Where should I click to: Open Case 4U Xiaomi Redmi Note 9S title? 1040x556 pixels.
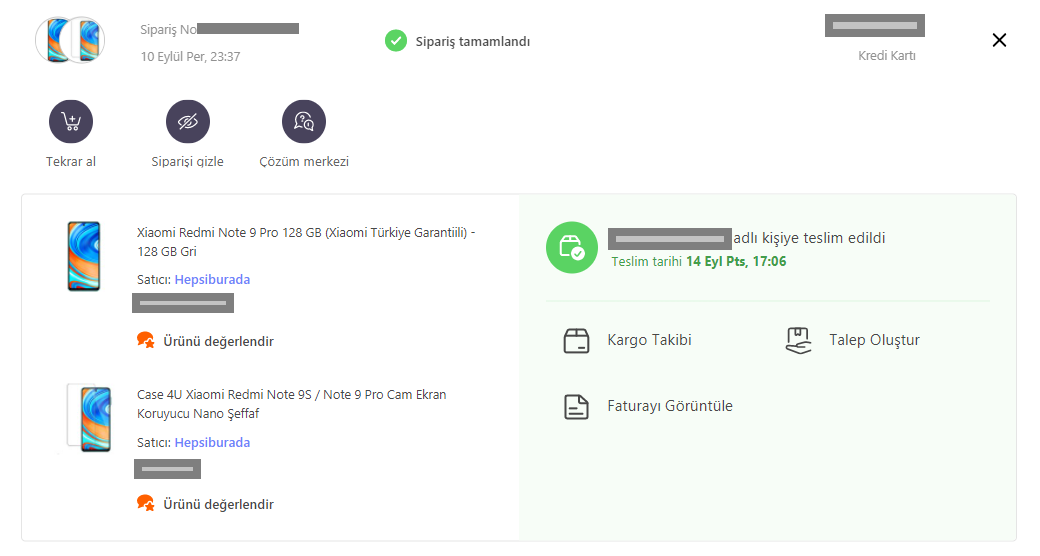click(x=291, y=404)
